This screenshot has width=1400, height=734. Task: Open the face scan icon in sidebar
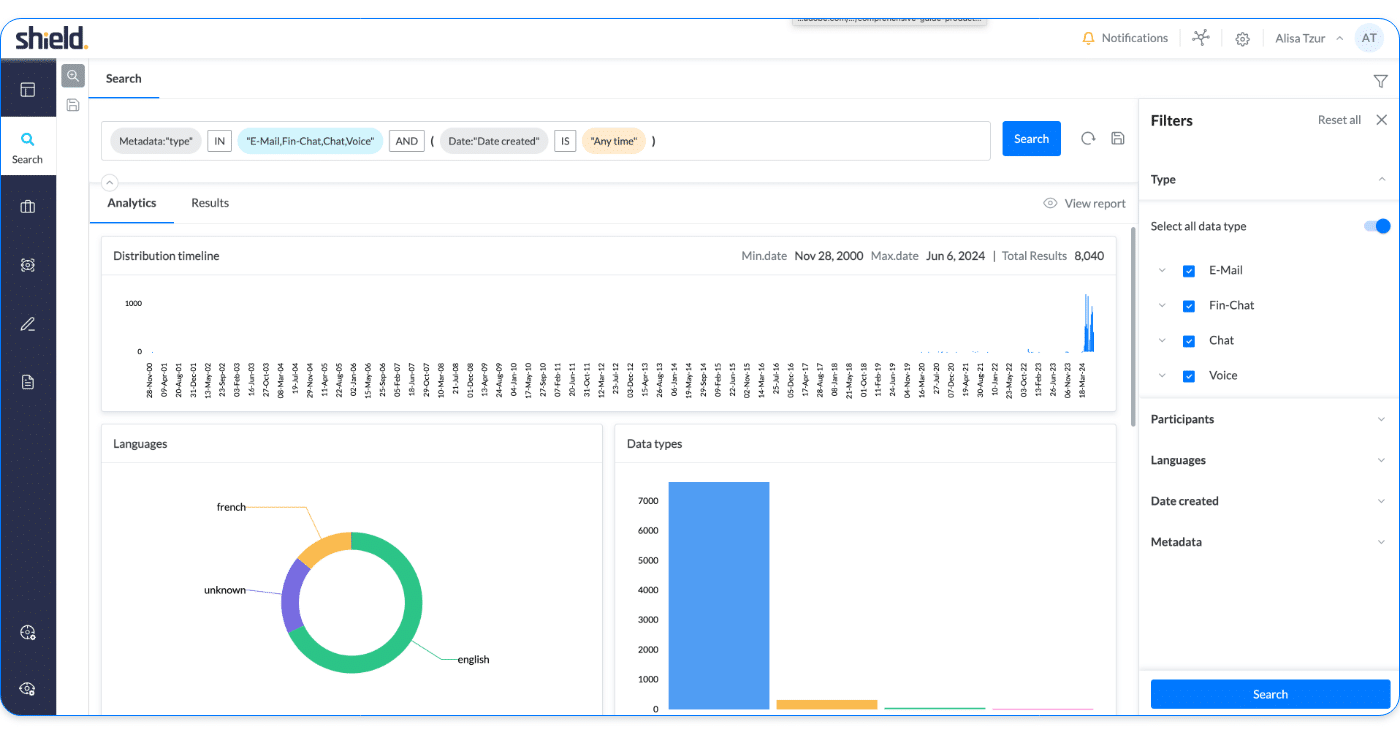(28, 265)
